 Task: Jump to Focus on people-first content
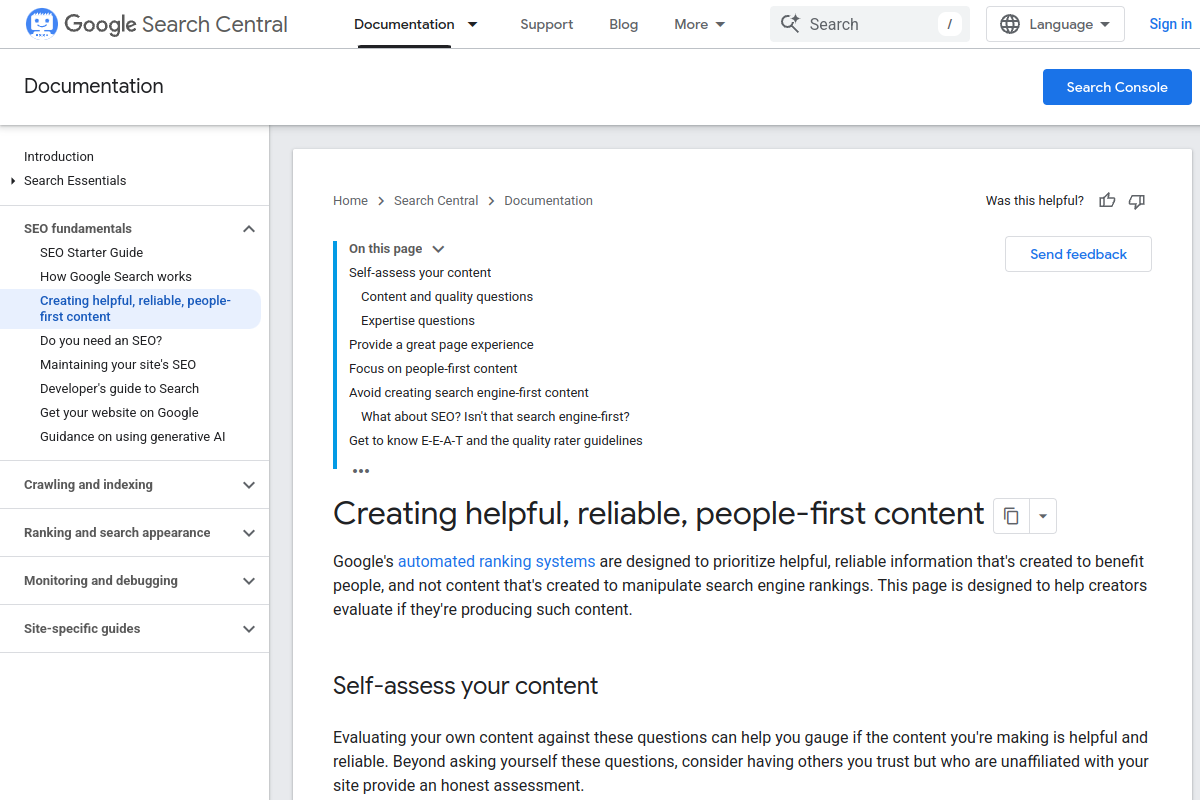(x=433, y=369)
